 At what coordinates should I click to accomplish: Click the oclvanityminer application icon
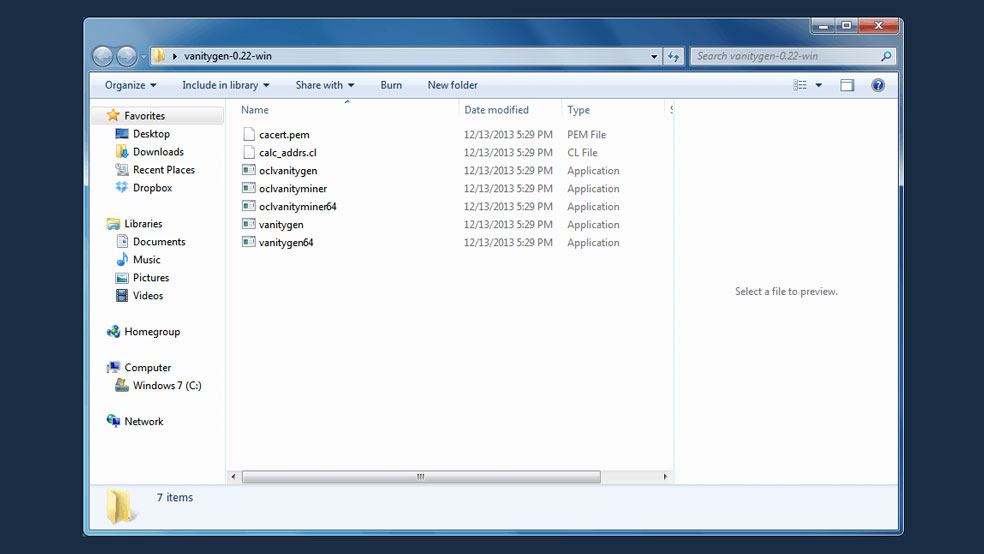pyautogui.click(x=249, y=188)
